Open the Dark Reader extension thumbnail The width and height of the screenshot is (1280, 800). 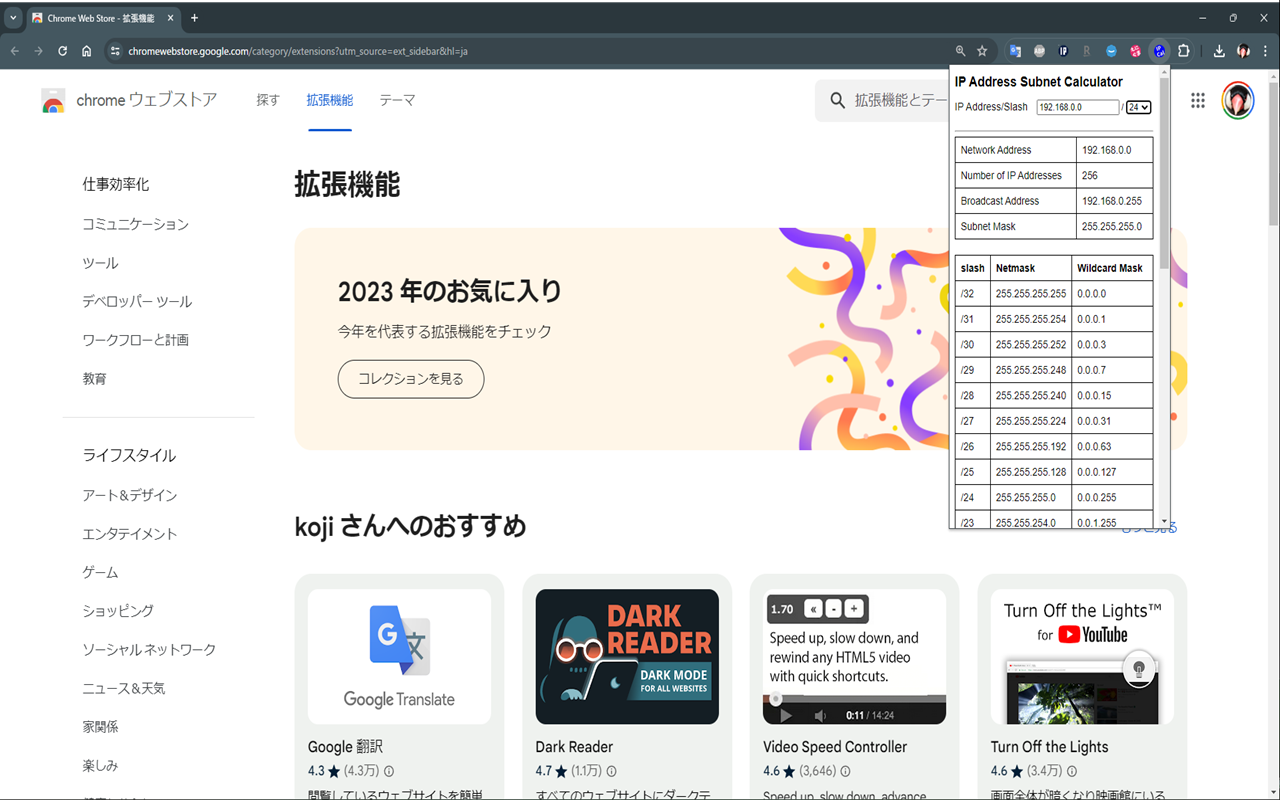point(627,656)
